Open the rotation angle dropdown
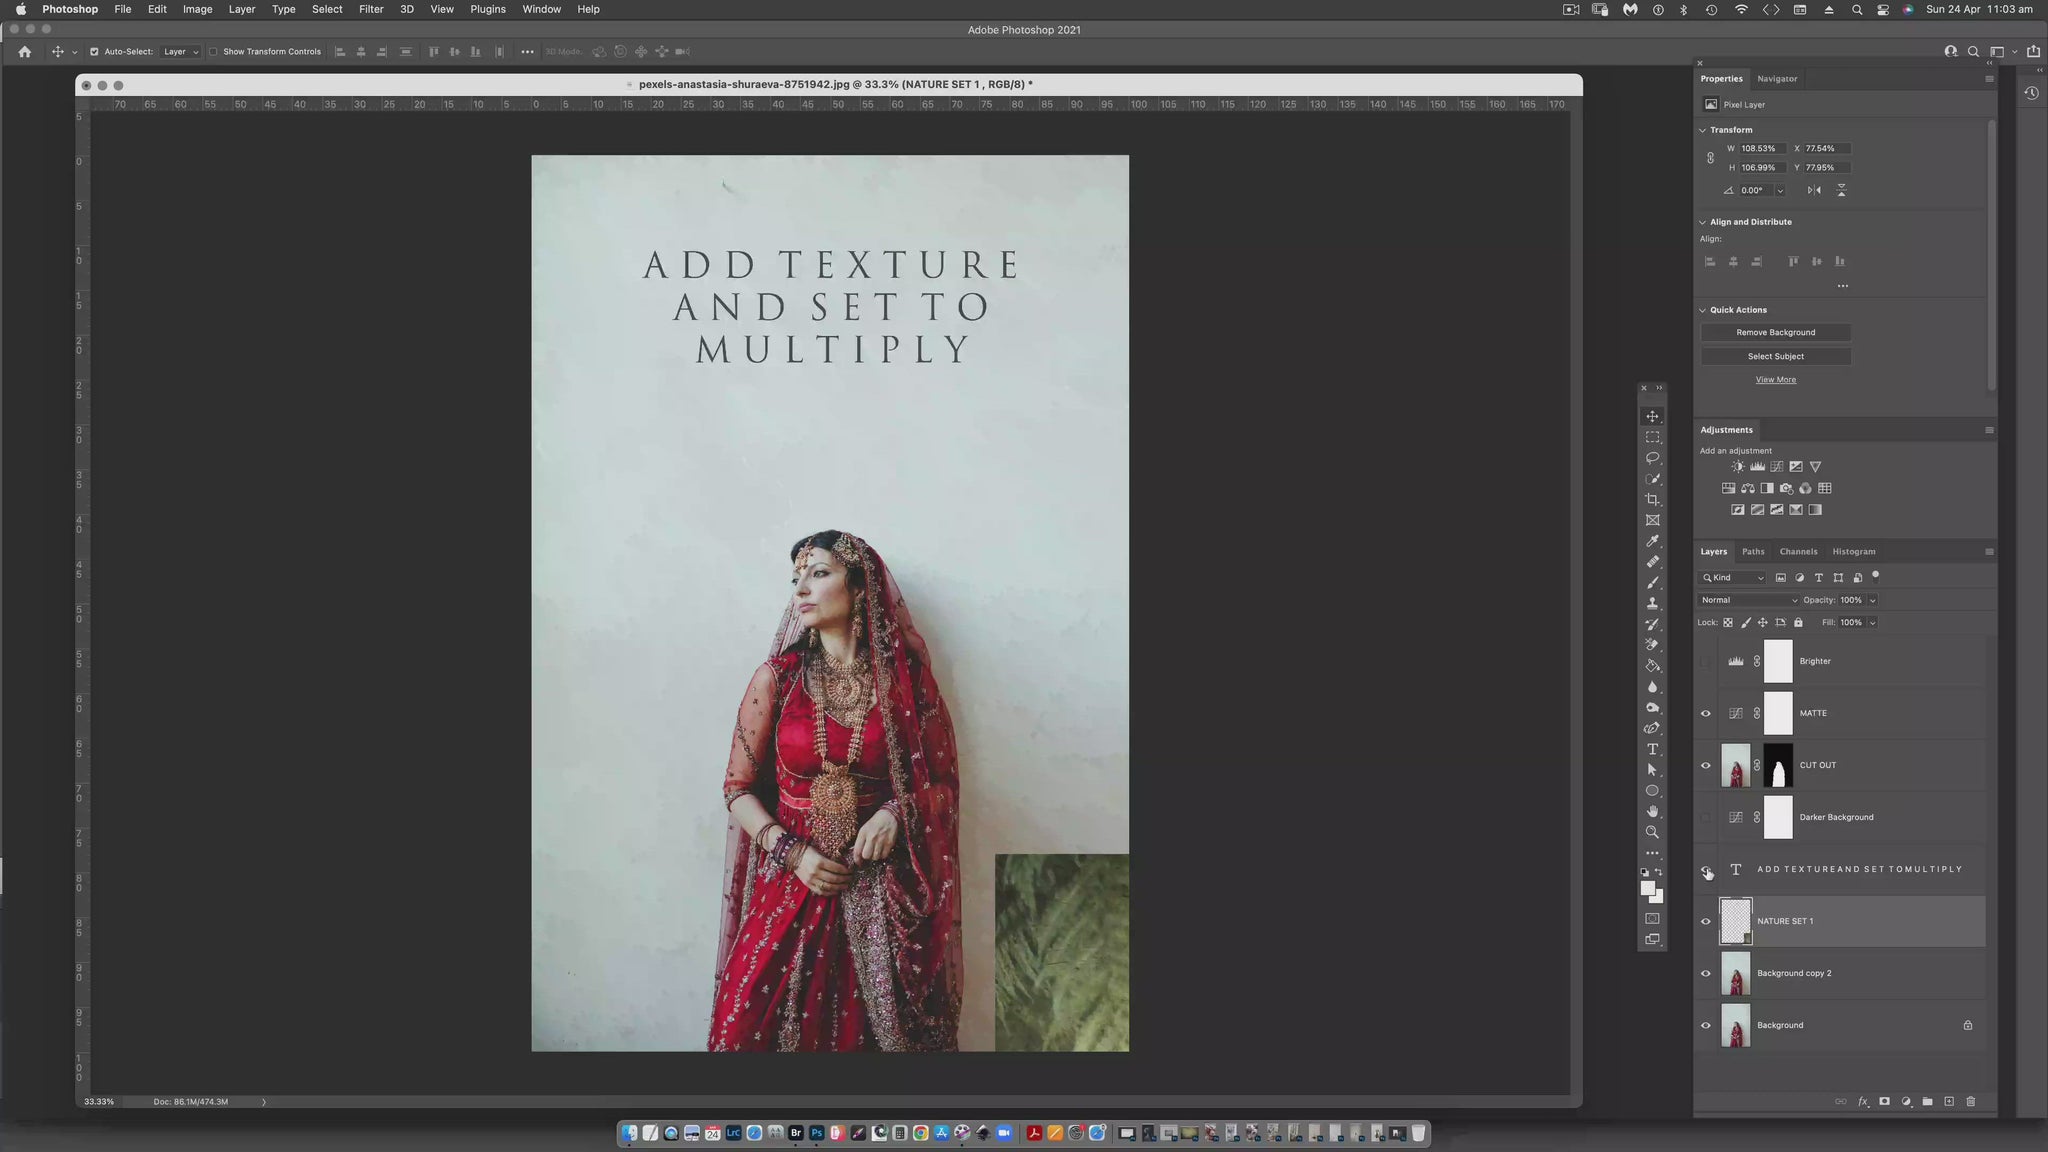The image size is (2048, 1152). [1780, 190]
